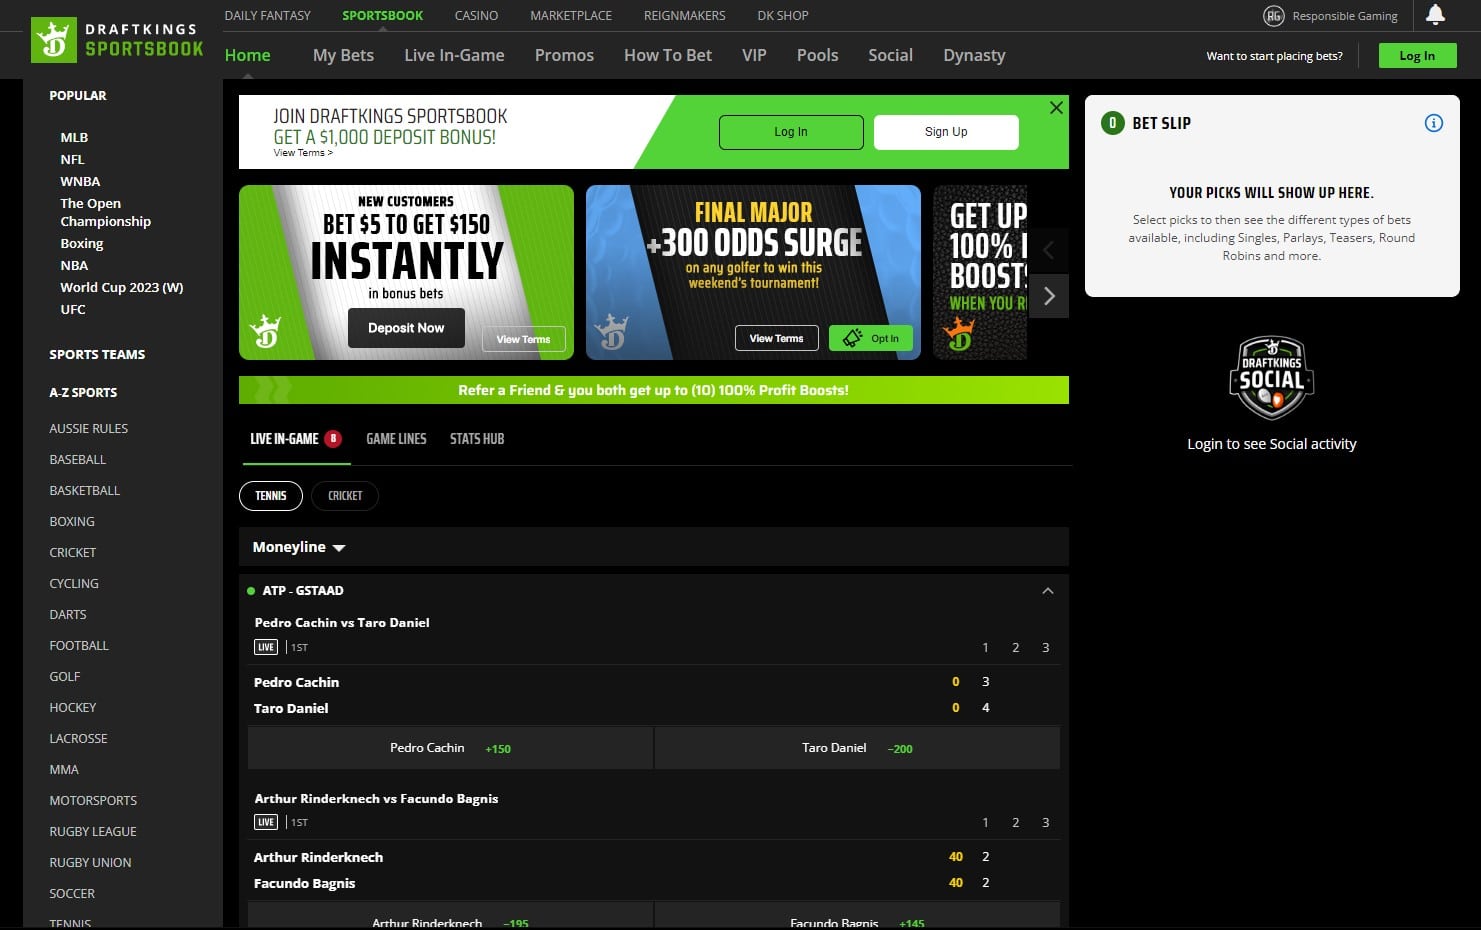Image resolution: width=1481 pixels, height=930 pixels.
Task: Click Opt In on odds surge promo
Action: click(x=871, y=338)
